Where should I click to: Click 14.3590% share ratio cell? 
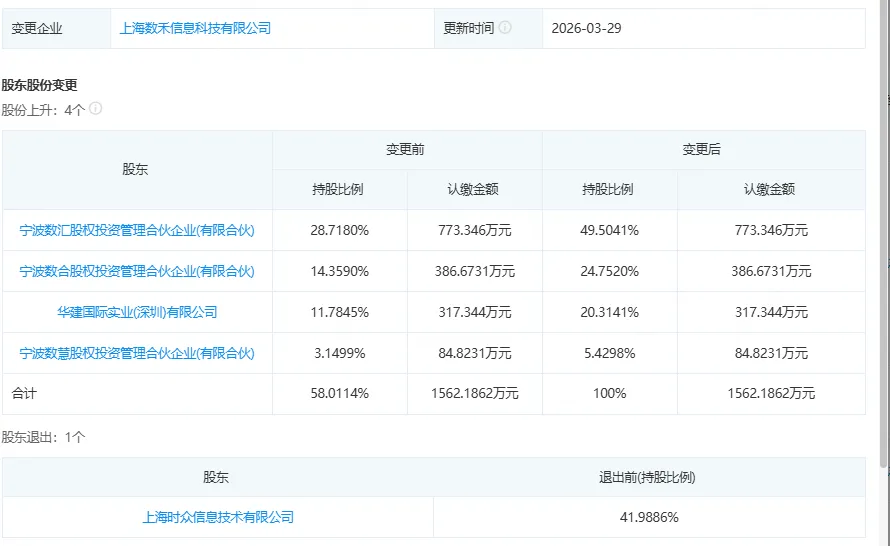click(x=339, y=271)
